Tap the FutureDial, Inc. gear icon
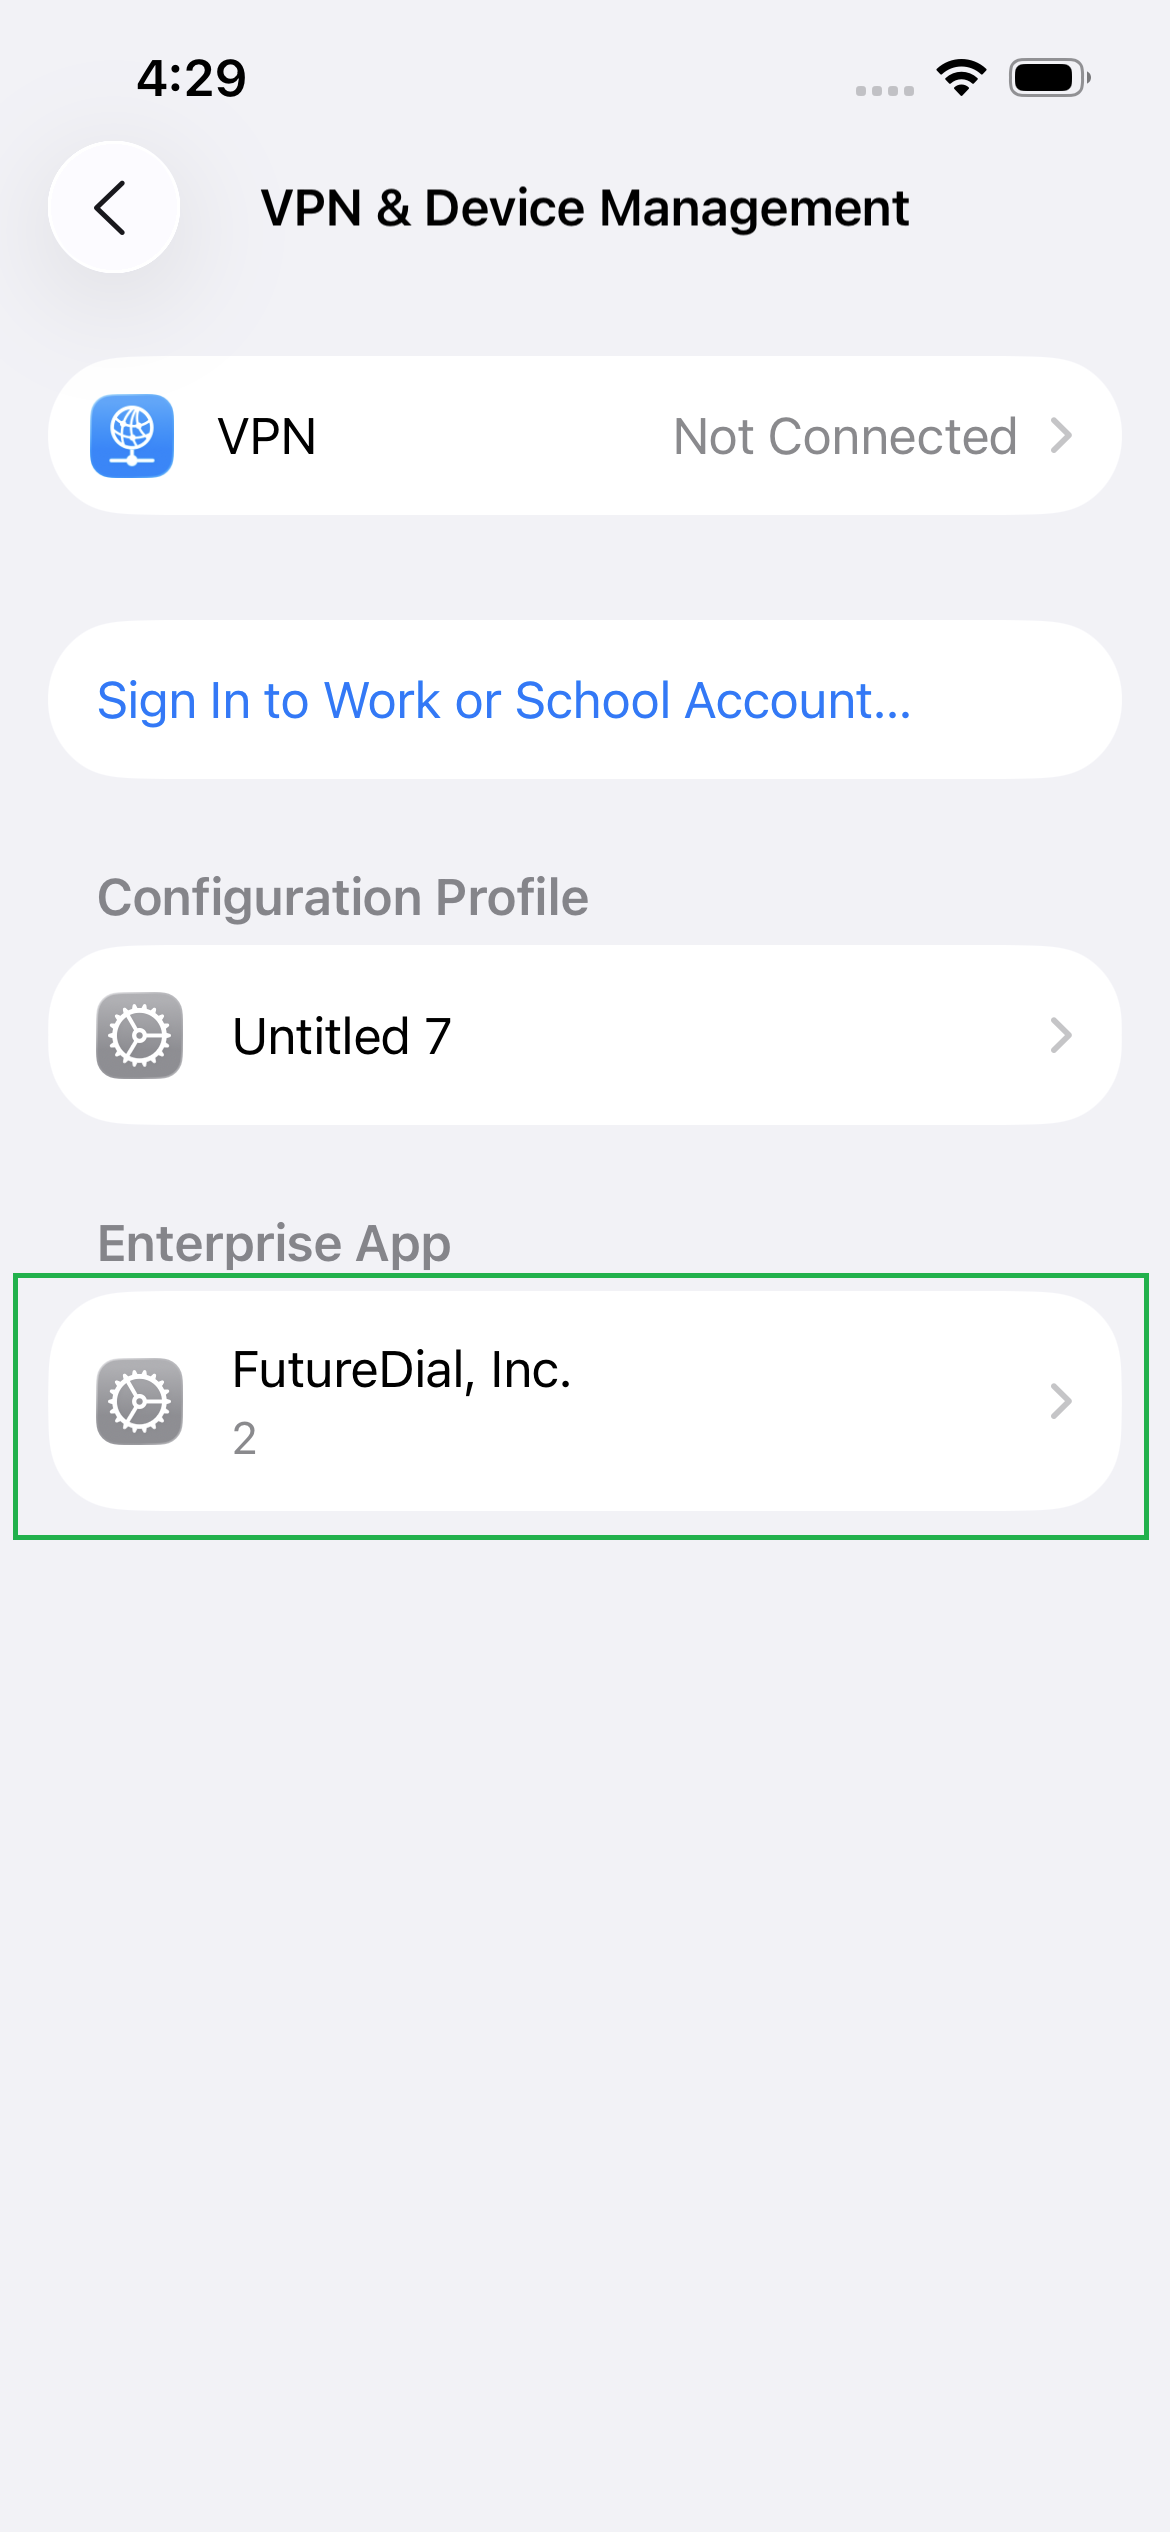 point(139,1401)
